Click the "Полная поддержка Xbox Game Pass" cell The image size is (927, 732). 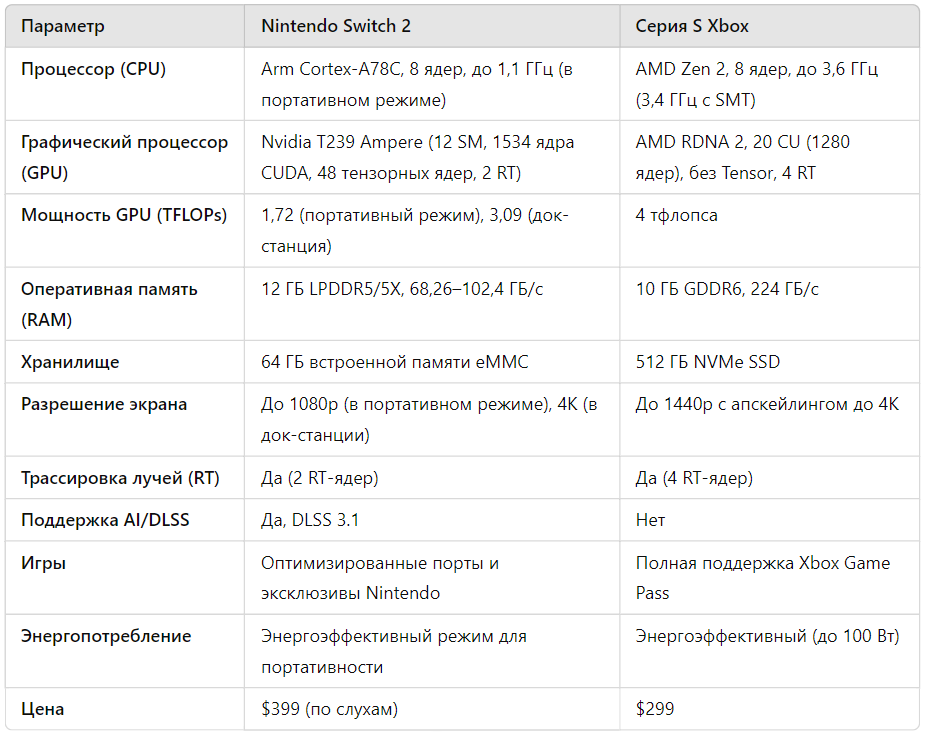[x=762, y=578]
